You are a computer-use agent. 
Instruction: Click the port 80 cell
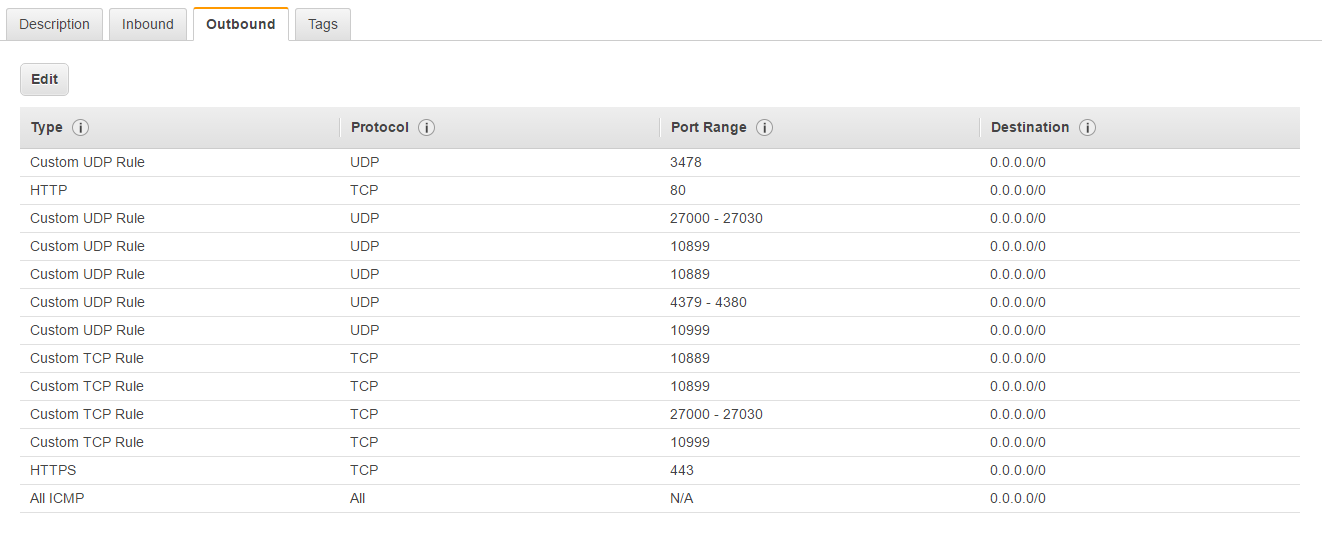click(678, 190)
